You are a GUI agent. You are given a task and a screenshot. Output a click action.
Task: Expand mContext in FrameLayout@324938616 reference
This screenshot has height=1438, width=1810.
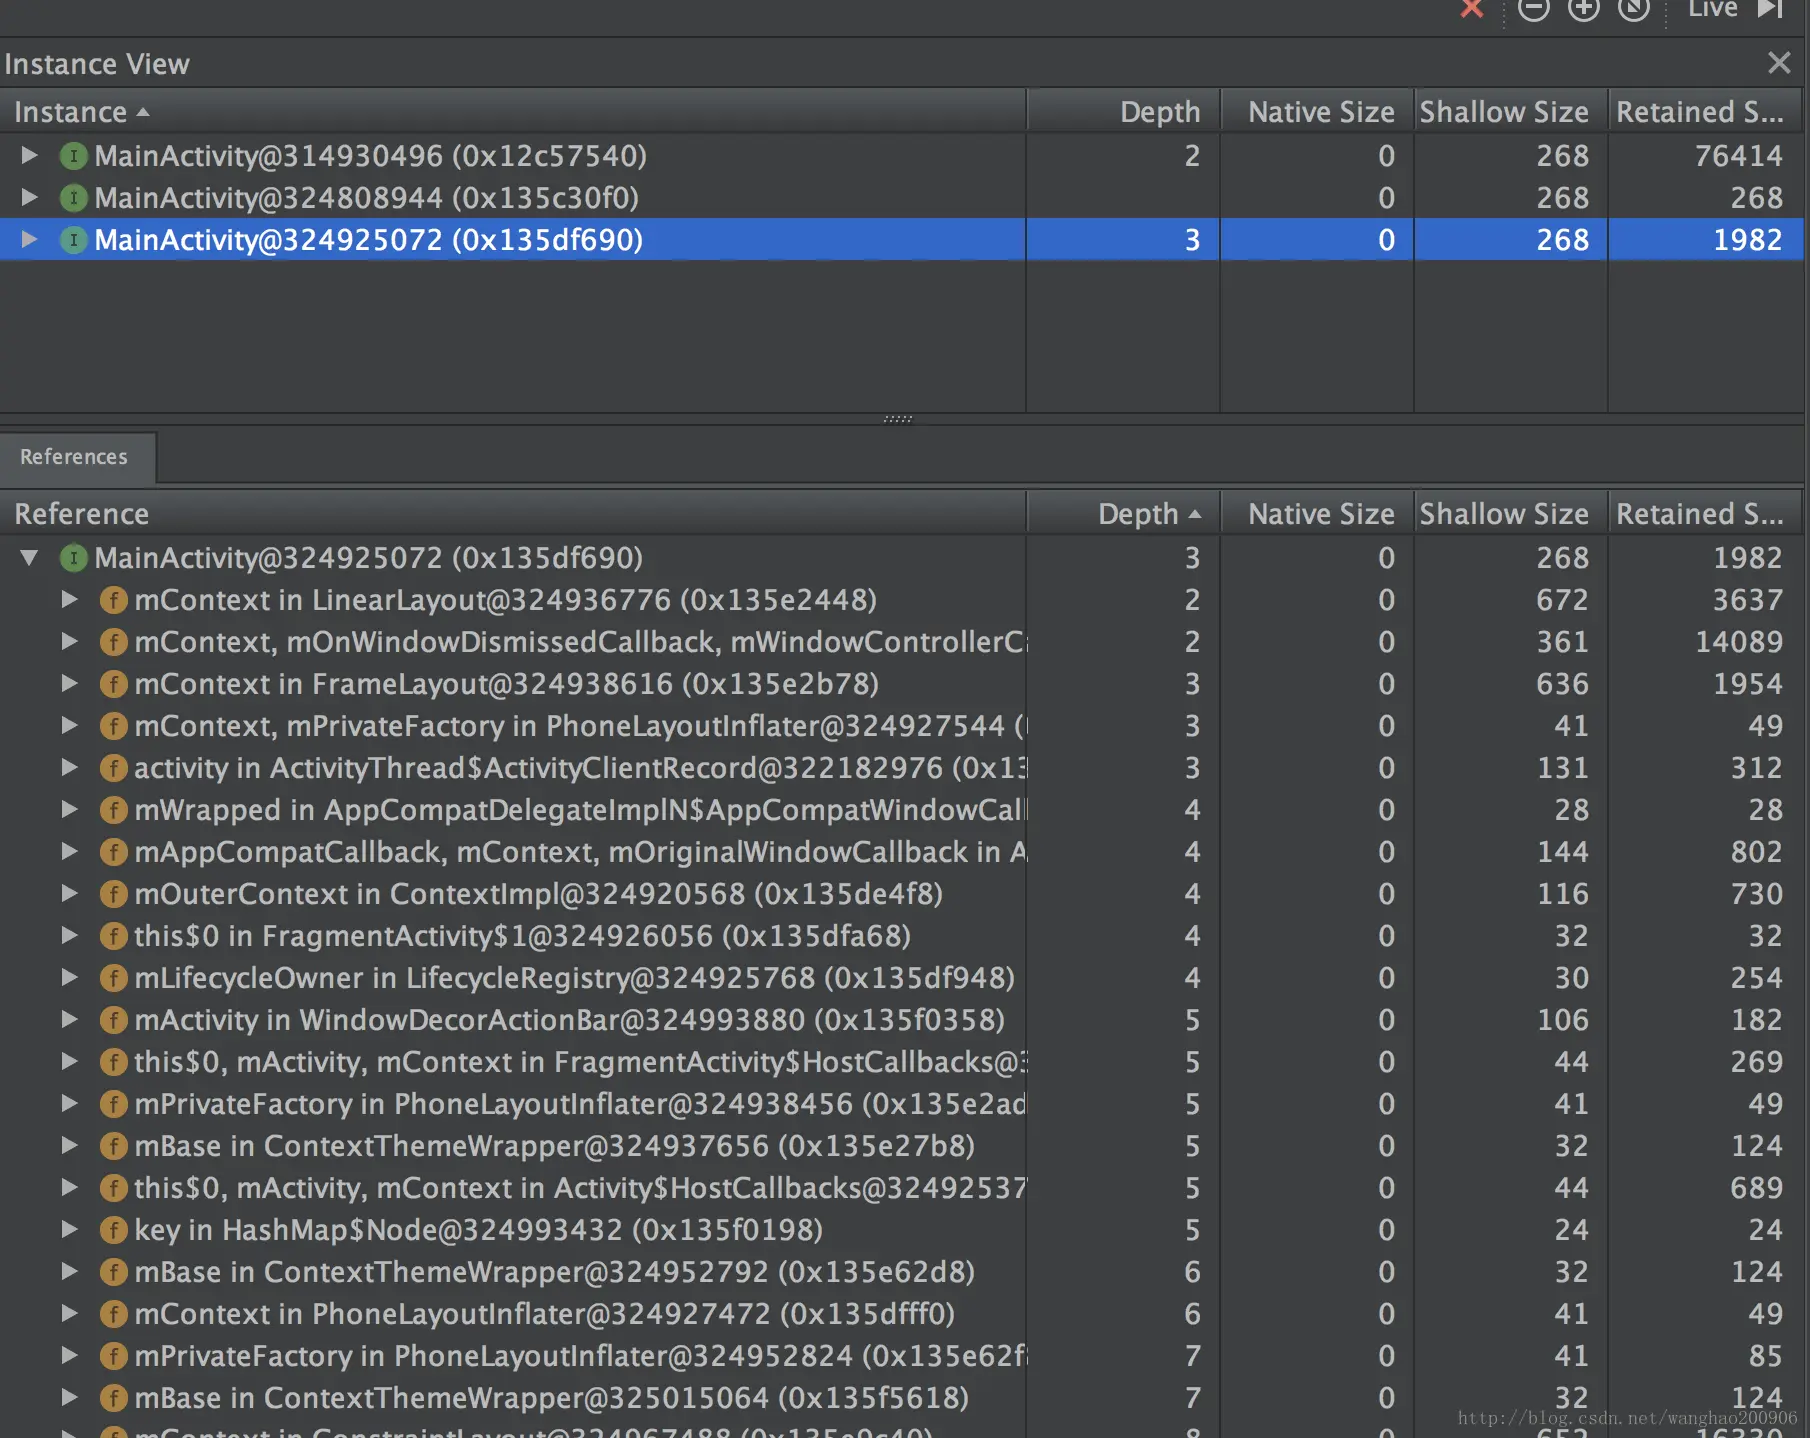point(69,683)
